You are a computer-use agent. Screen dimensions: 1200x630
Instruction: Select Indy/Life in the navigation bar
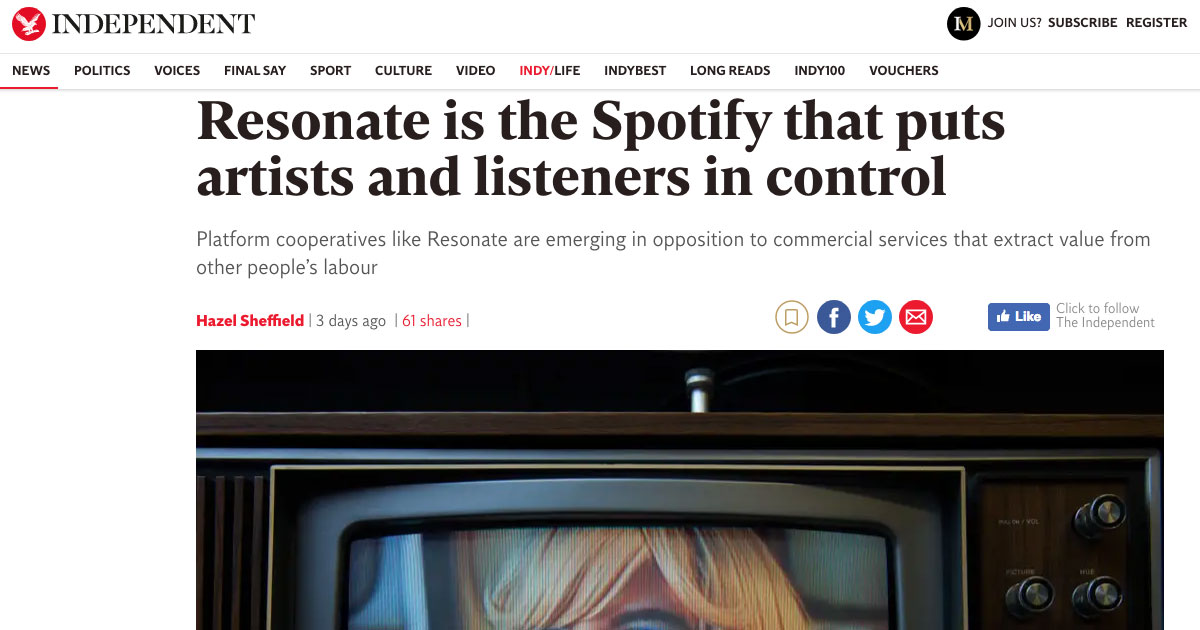click(x=549, y=70)
